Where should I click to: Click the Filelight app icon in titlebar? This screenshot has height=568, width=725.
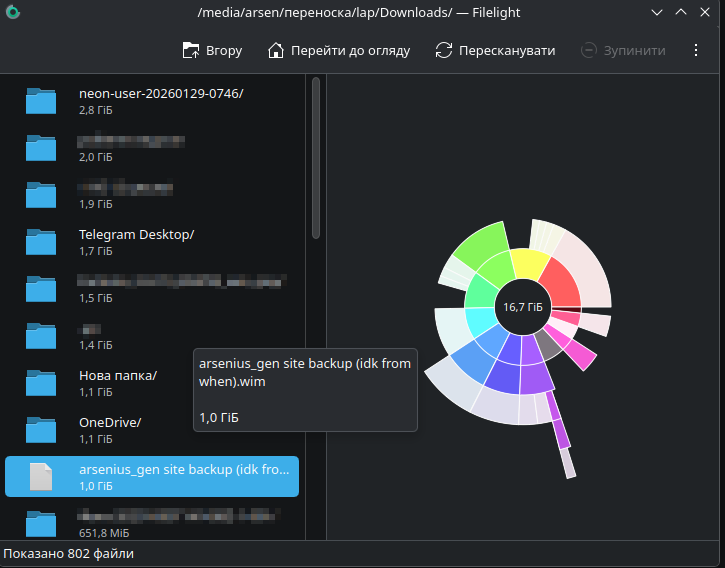point(12,13)
